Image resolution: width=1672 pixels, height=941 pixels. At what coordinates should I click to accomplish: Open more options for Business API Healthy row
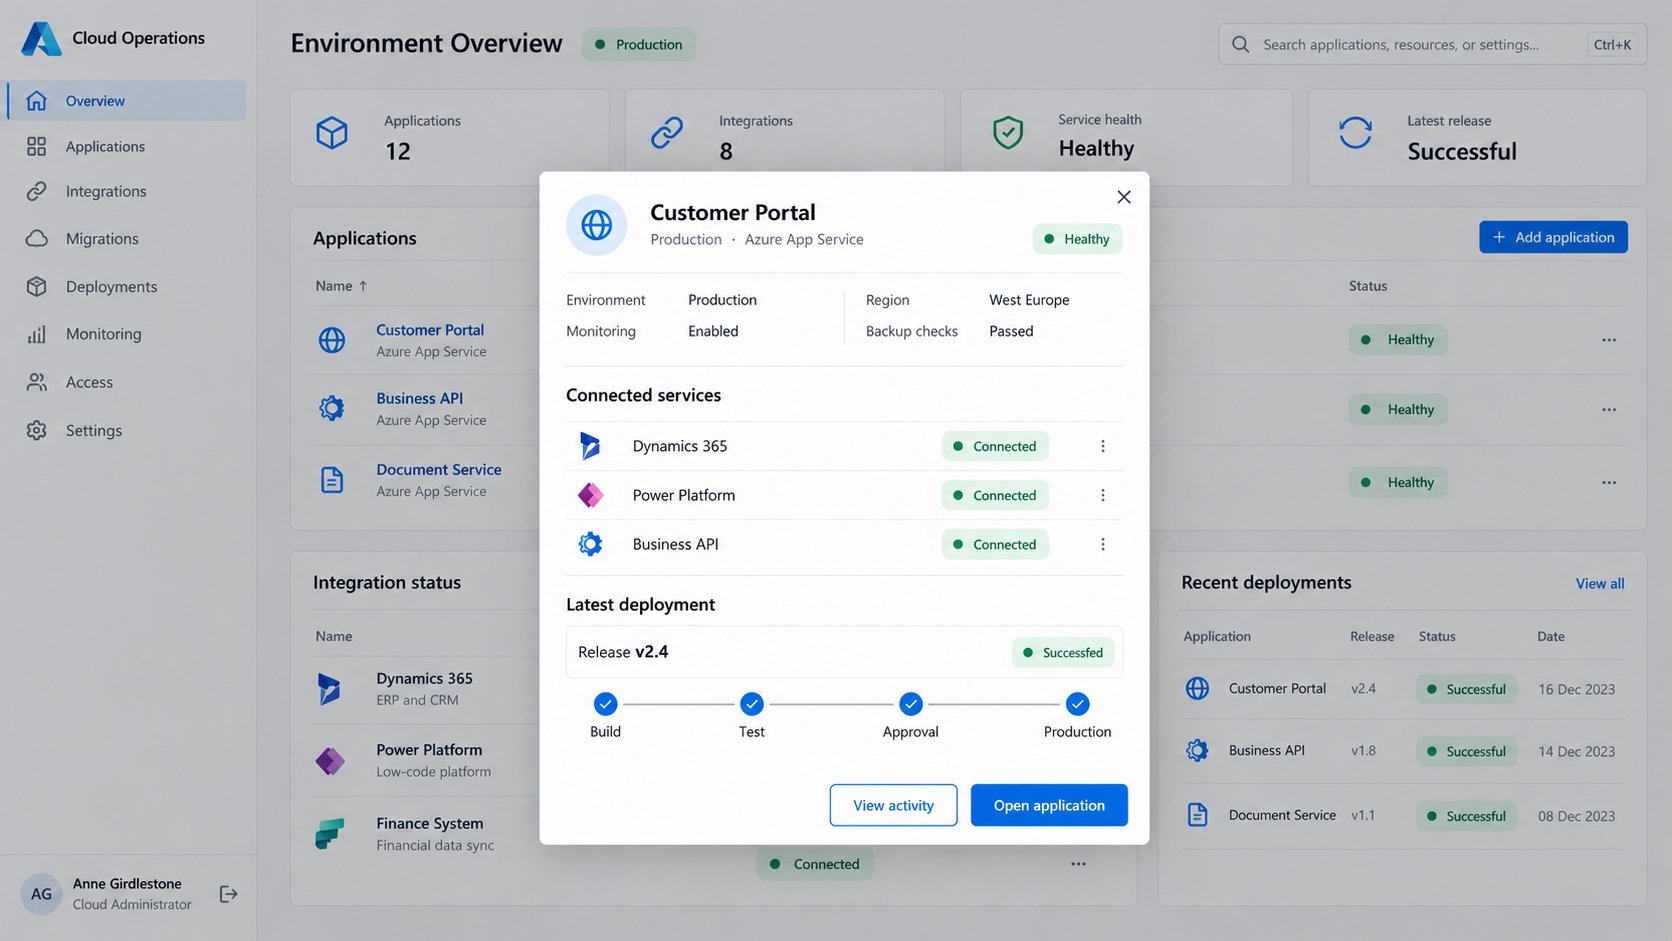click(x=1609, y=410)
